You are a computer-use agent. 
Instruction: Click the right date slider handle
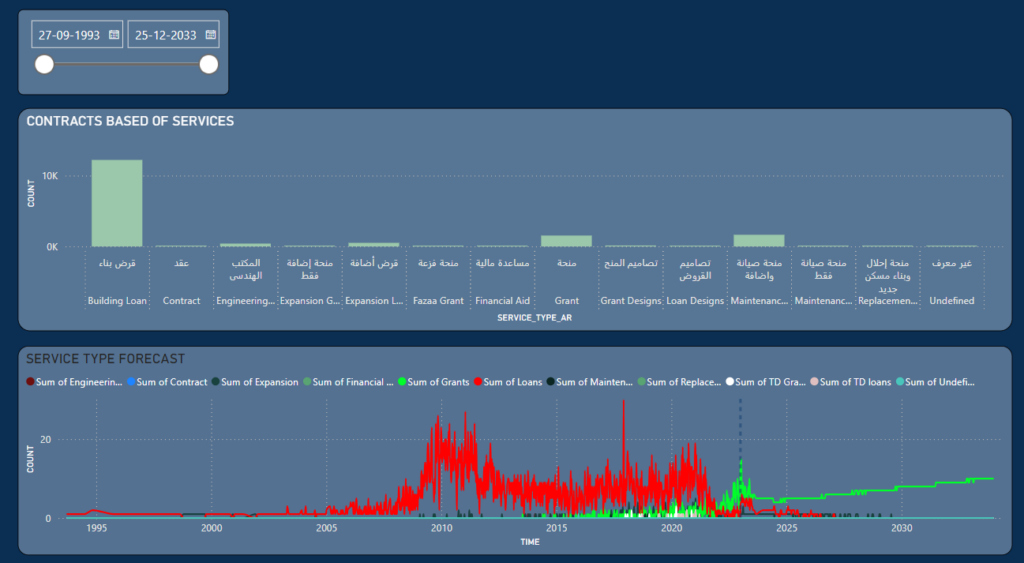(208, 65)
